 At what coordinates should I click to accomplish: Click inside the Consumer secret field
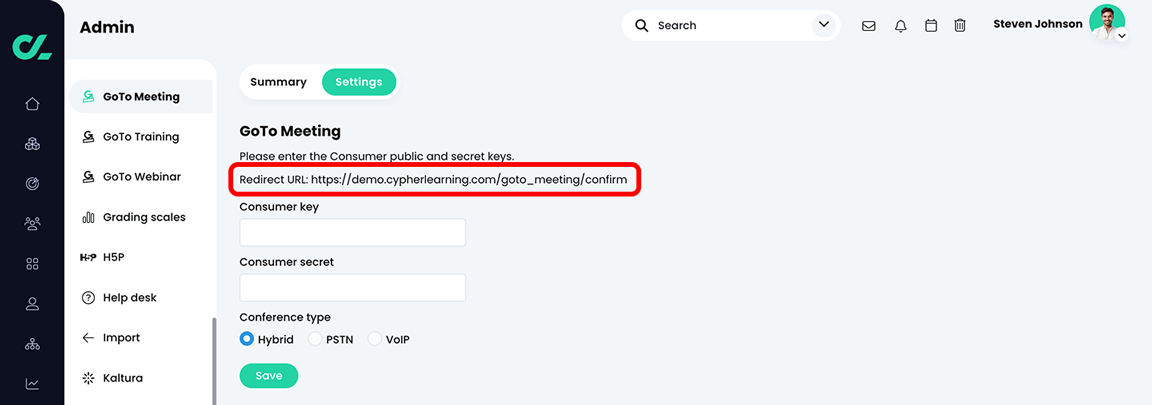(x=353, y=287)
